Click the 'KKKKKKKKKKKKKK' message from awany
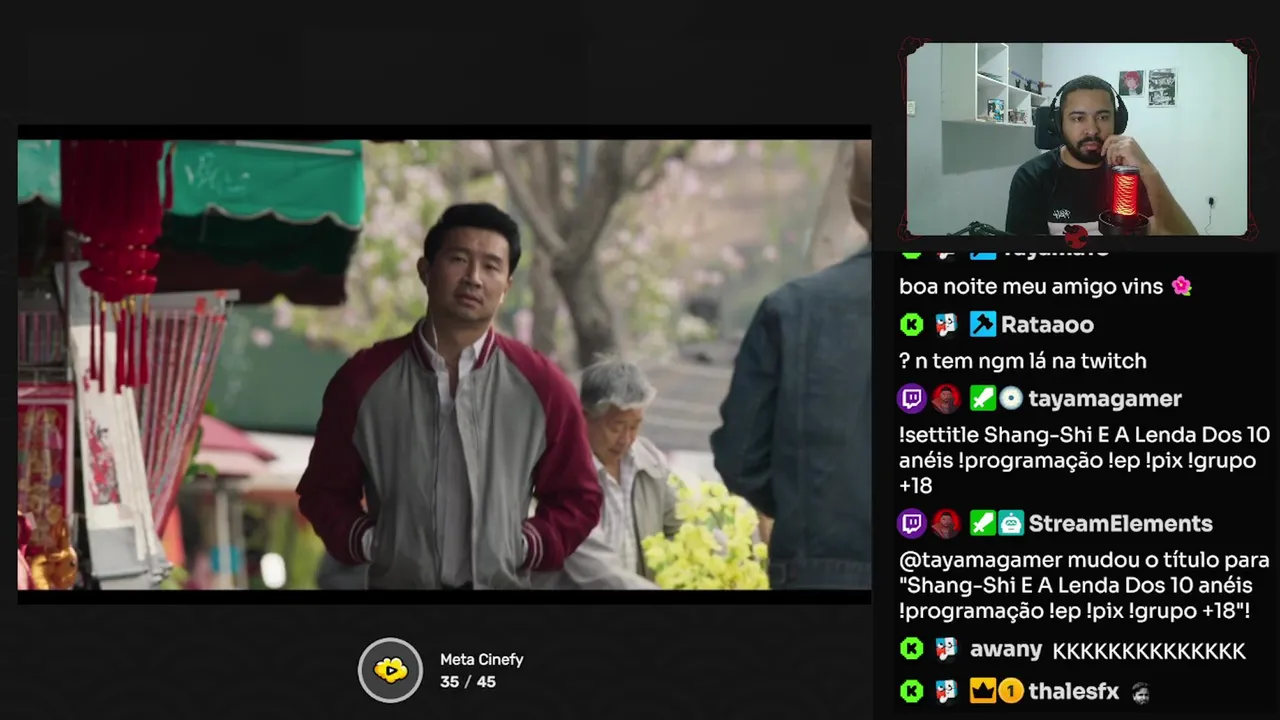Viewport: 1280px width, 720px height. (1149, 651)
